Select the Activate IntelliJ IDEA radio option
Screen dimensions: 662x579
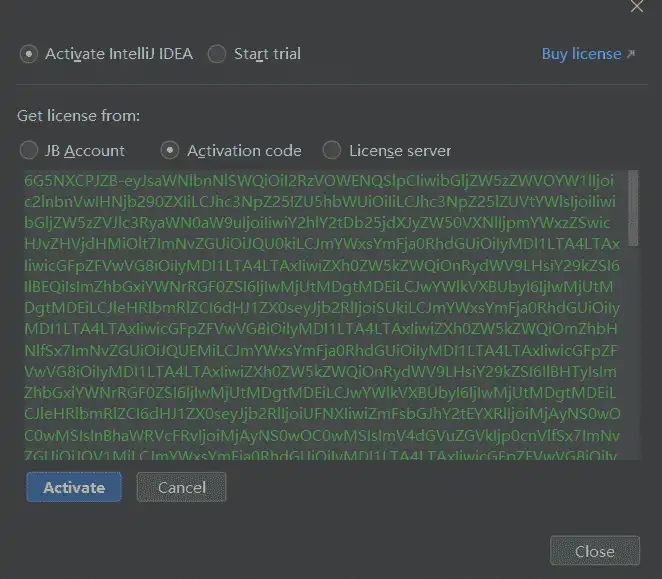(29, 54)
